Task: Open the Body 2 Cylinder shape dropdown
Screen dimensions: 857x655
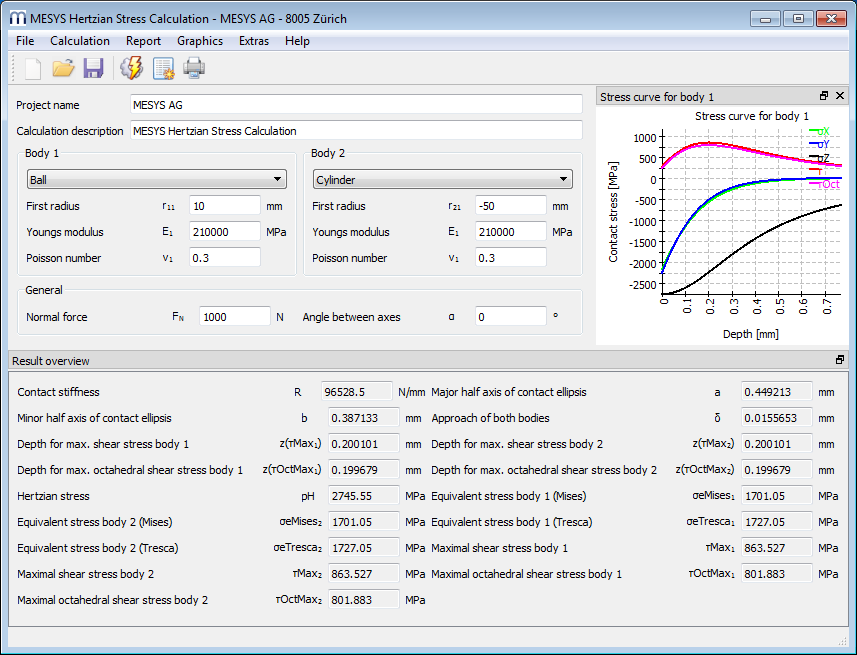Action: click(x=443, y=180)
